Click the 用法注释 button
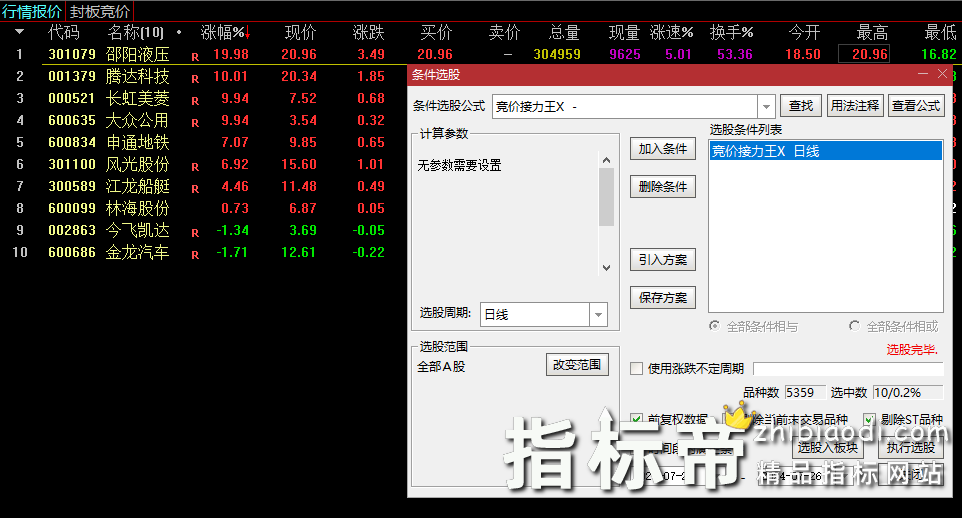Screen dimensions: 962x518 tap(855, 106)
